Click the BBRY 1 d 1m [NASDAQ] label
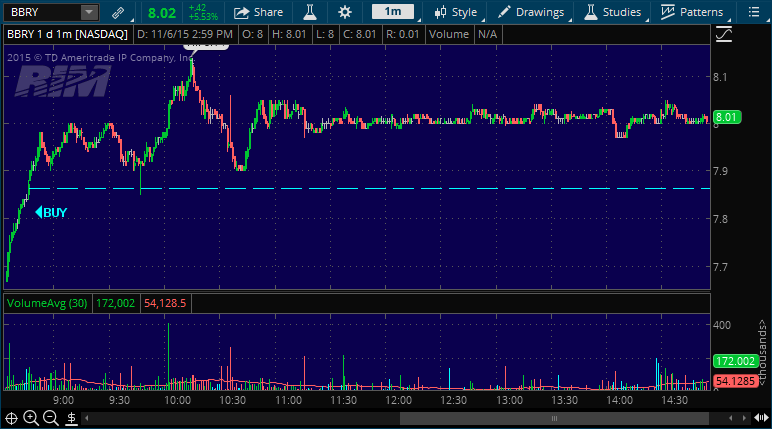The image size is (772, 429). pos(67,34)
